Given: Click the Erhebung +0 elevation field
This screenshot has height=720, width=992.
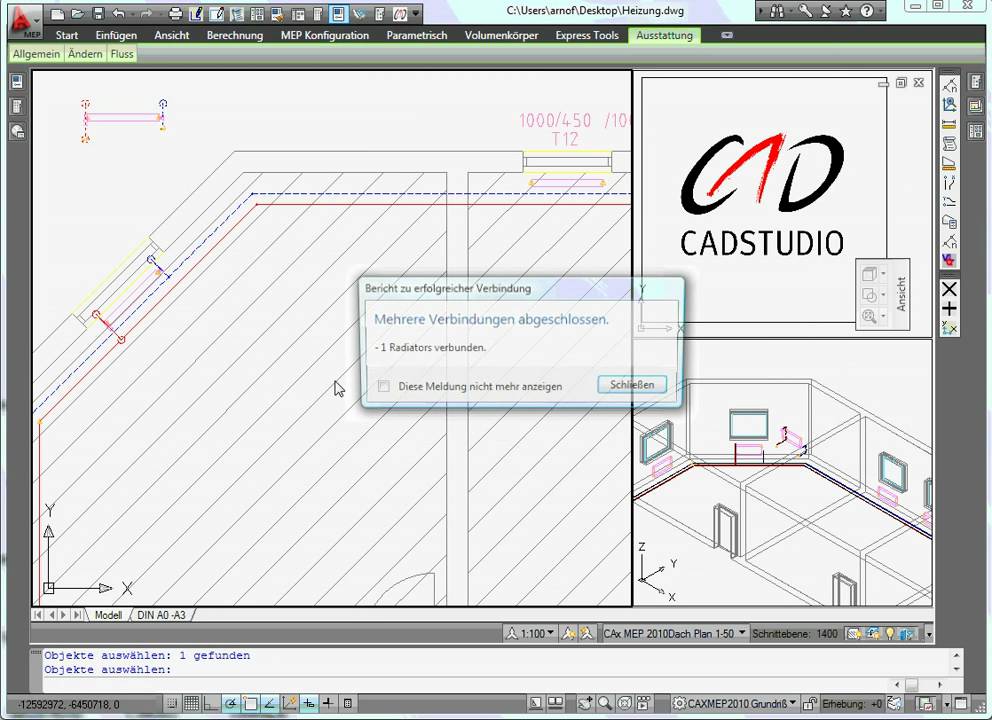Looking at the screenshot, I should (x=852, y=704).
